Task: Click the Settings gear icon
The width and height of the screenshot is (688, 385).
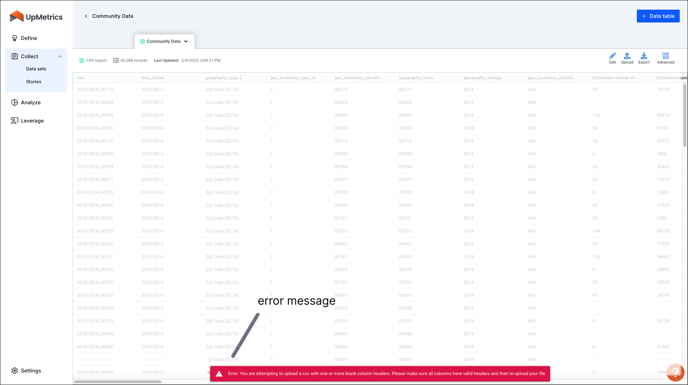Action: pyautogui.click(x=14, y=371)
